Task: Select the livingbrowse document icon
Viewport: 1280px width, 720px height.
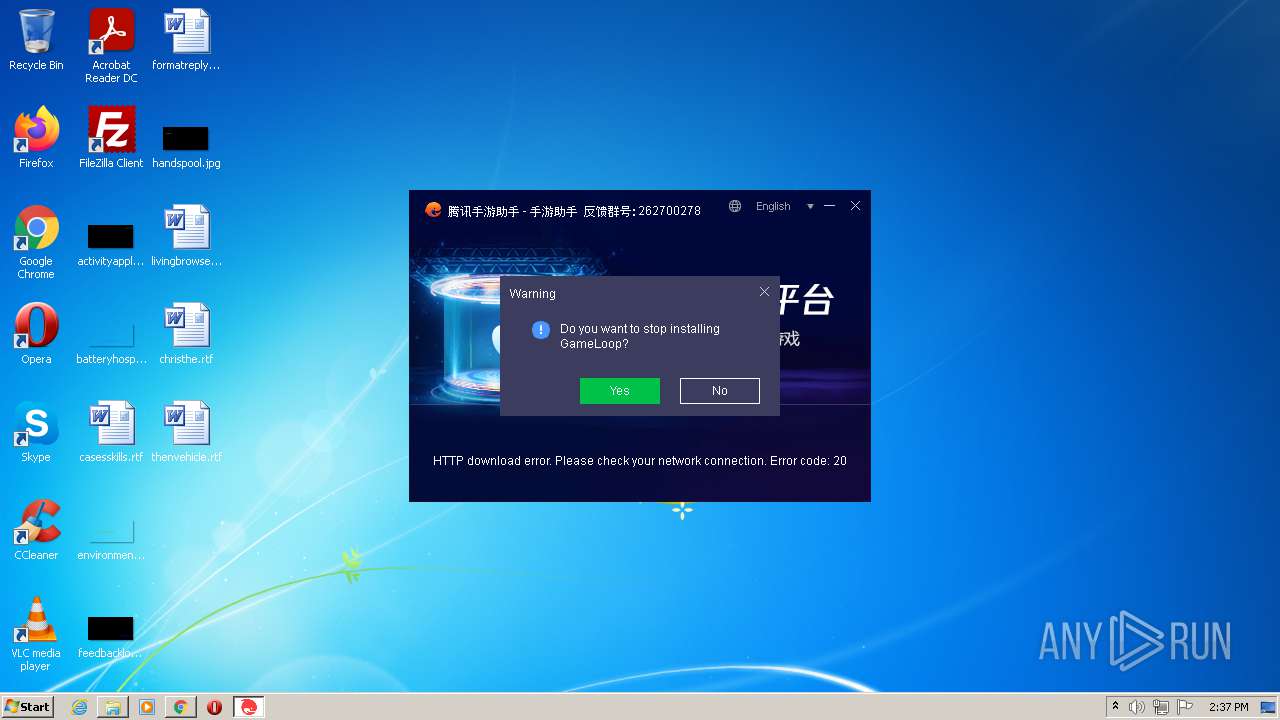Action: click(x=186, y=236)
